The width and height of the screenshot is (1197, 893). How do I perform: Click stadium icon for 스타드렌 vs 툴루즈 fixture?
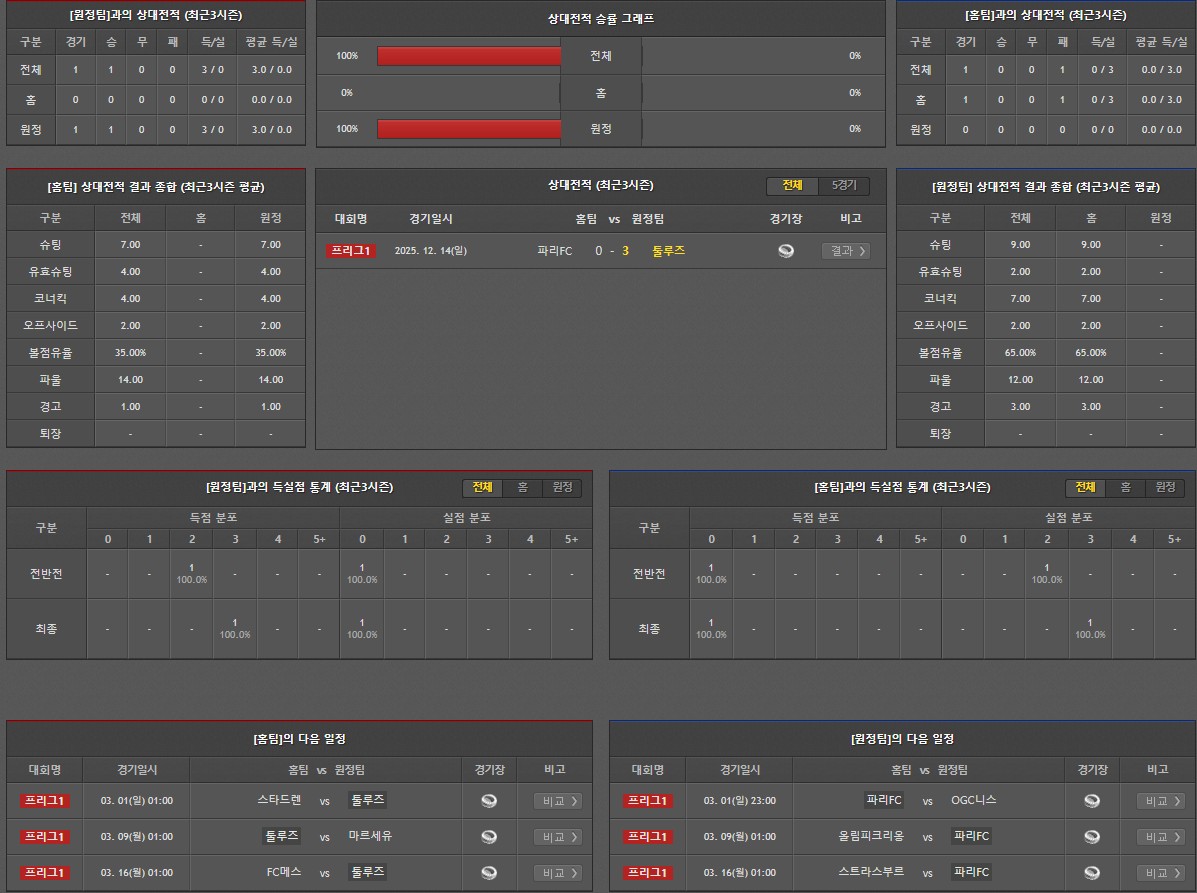(x=489, y=801)
